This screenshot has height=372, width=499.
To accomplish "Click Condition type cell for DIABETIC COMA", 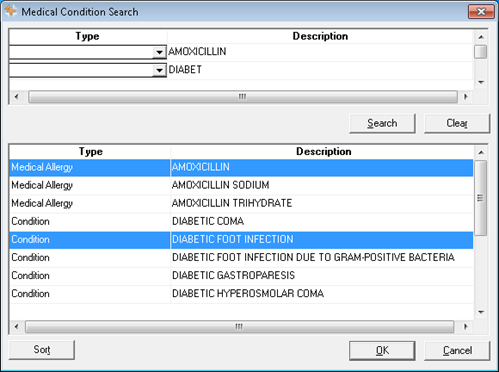I will click(90, 221).
